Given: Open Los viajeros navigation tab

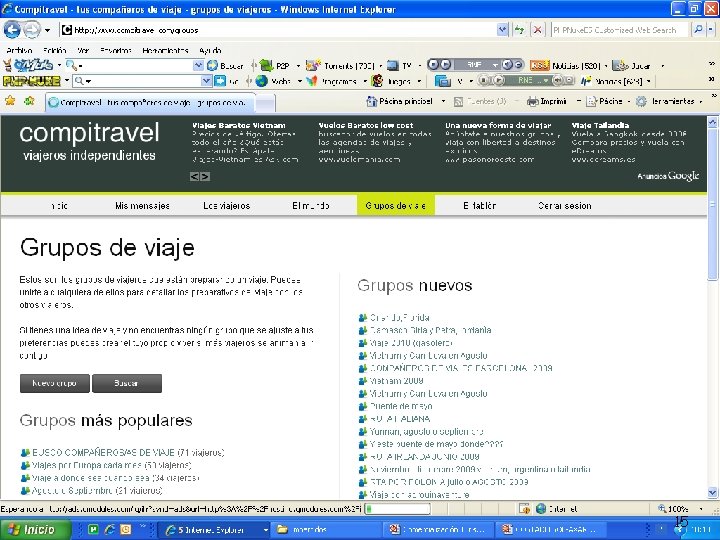Looking at the screenshot, I should coord(227,206).
